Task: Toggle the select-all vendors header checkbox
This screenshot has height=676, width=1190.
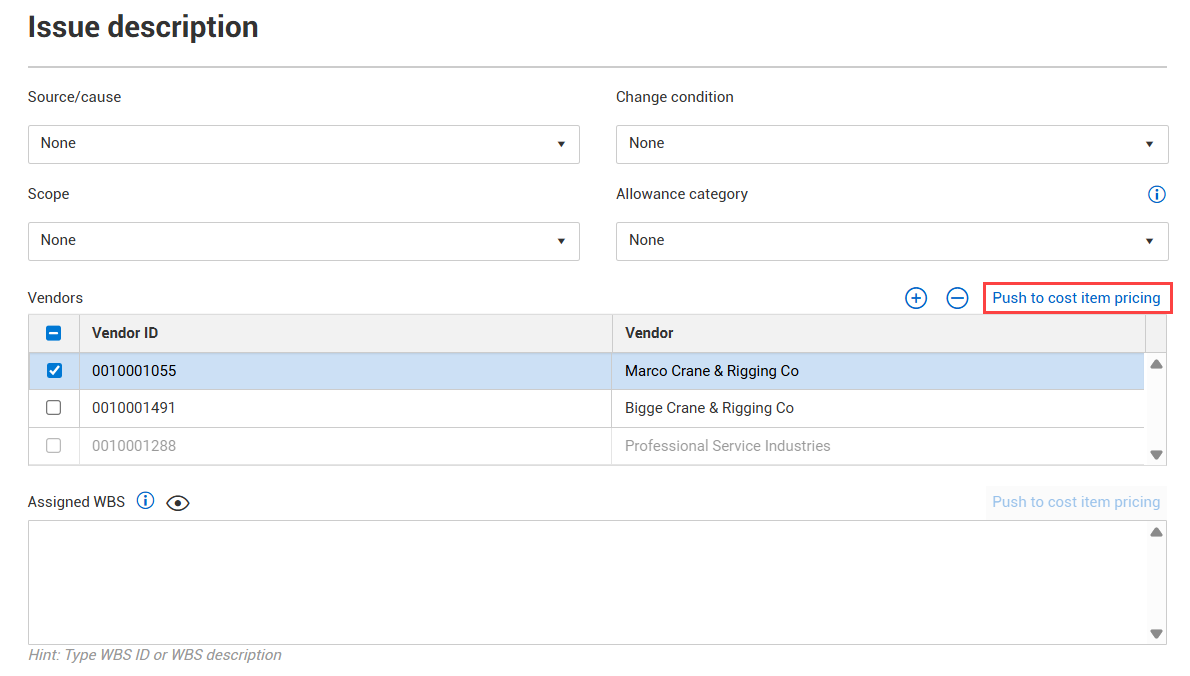Action: pos(54,333)
